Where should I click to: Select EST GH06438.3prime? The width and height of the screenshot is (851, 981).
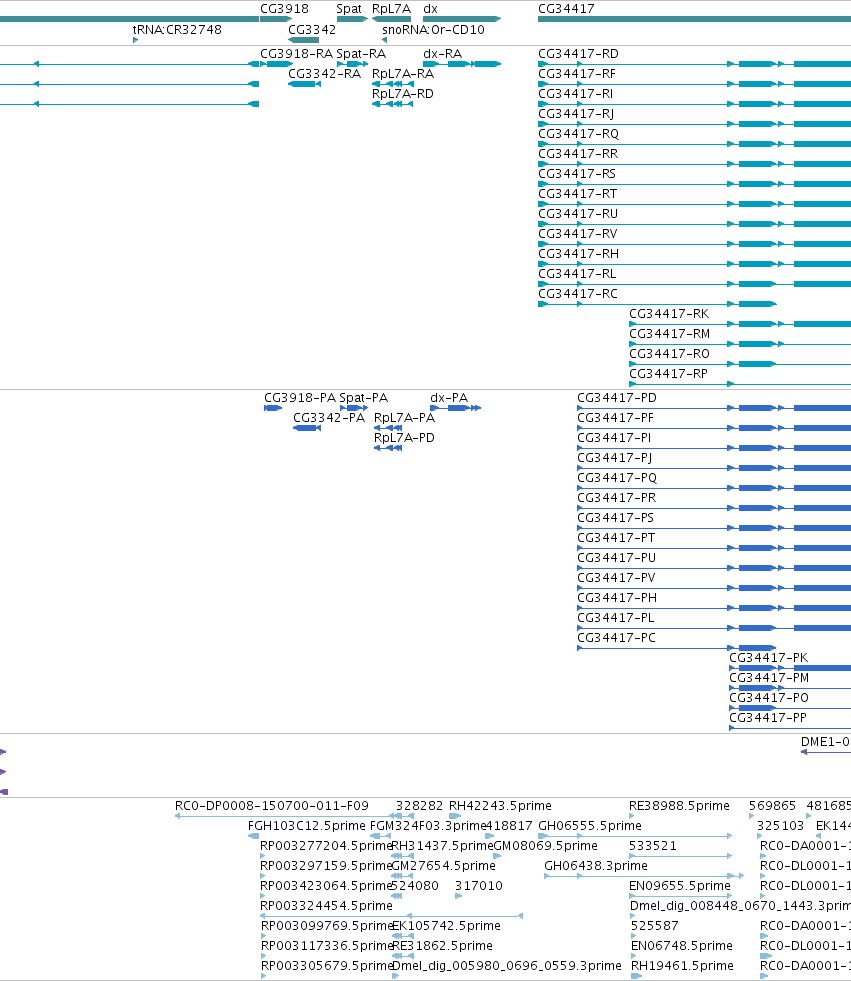coord(596,866)
